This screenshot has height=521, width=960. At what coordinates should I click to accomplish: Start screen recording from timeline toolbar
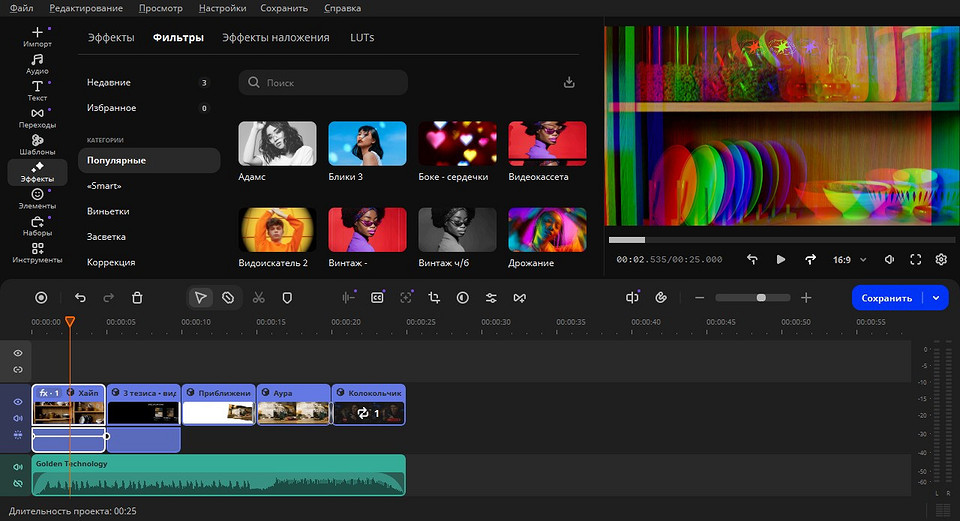tap(41, 298)
